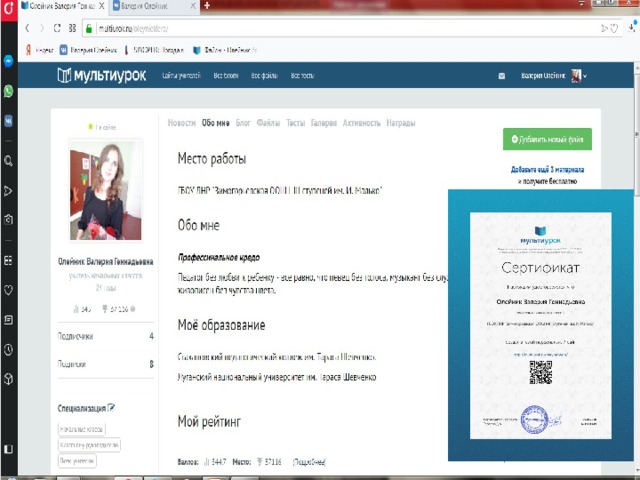
Task: Open personal news icon in sidebar
Action: point(9,320)
